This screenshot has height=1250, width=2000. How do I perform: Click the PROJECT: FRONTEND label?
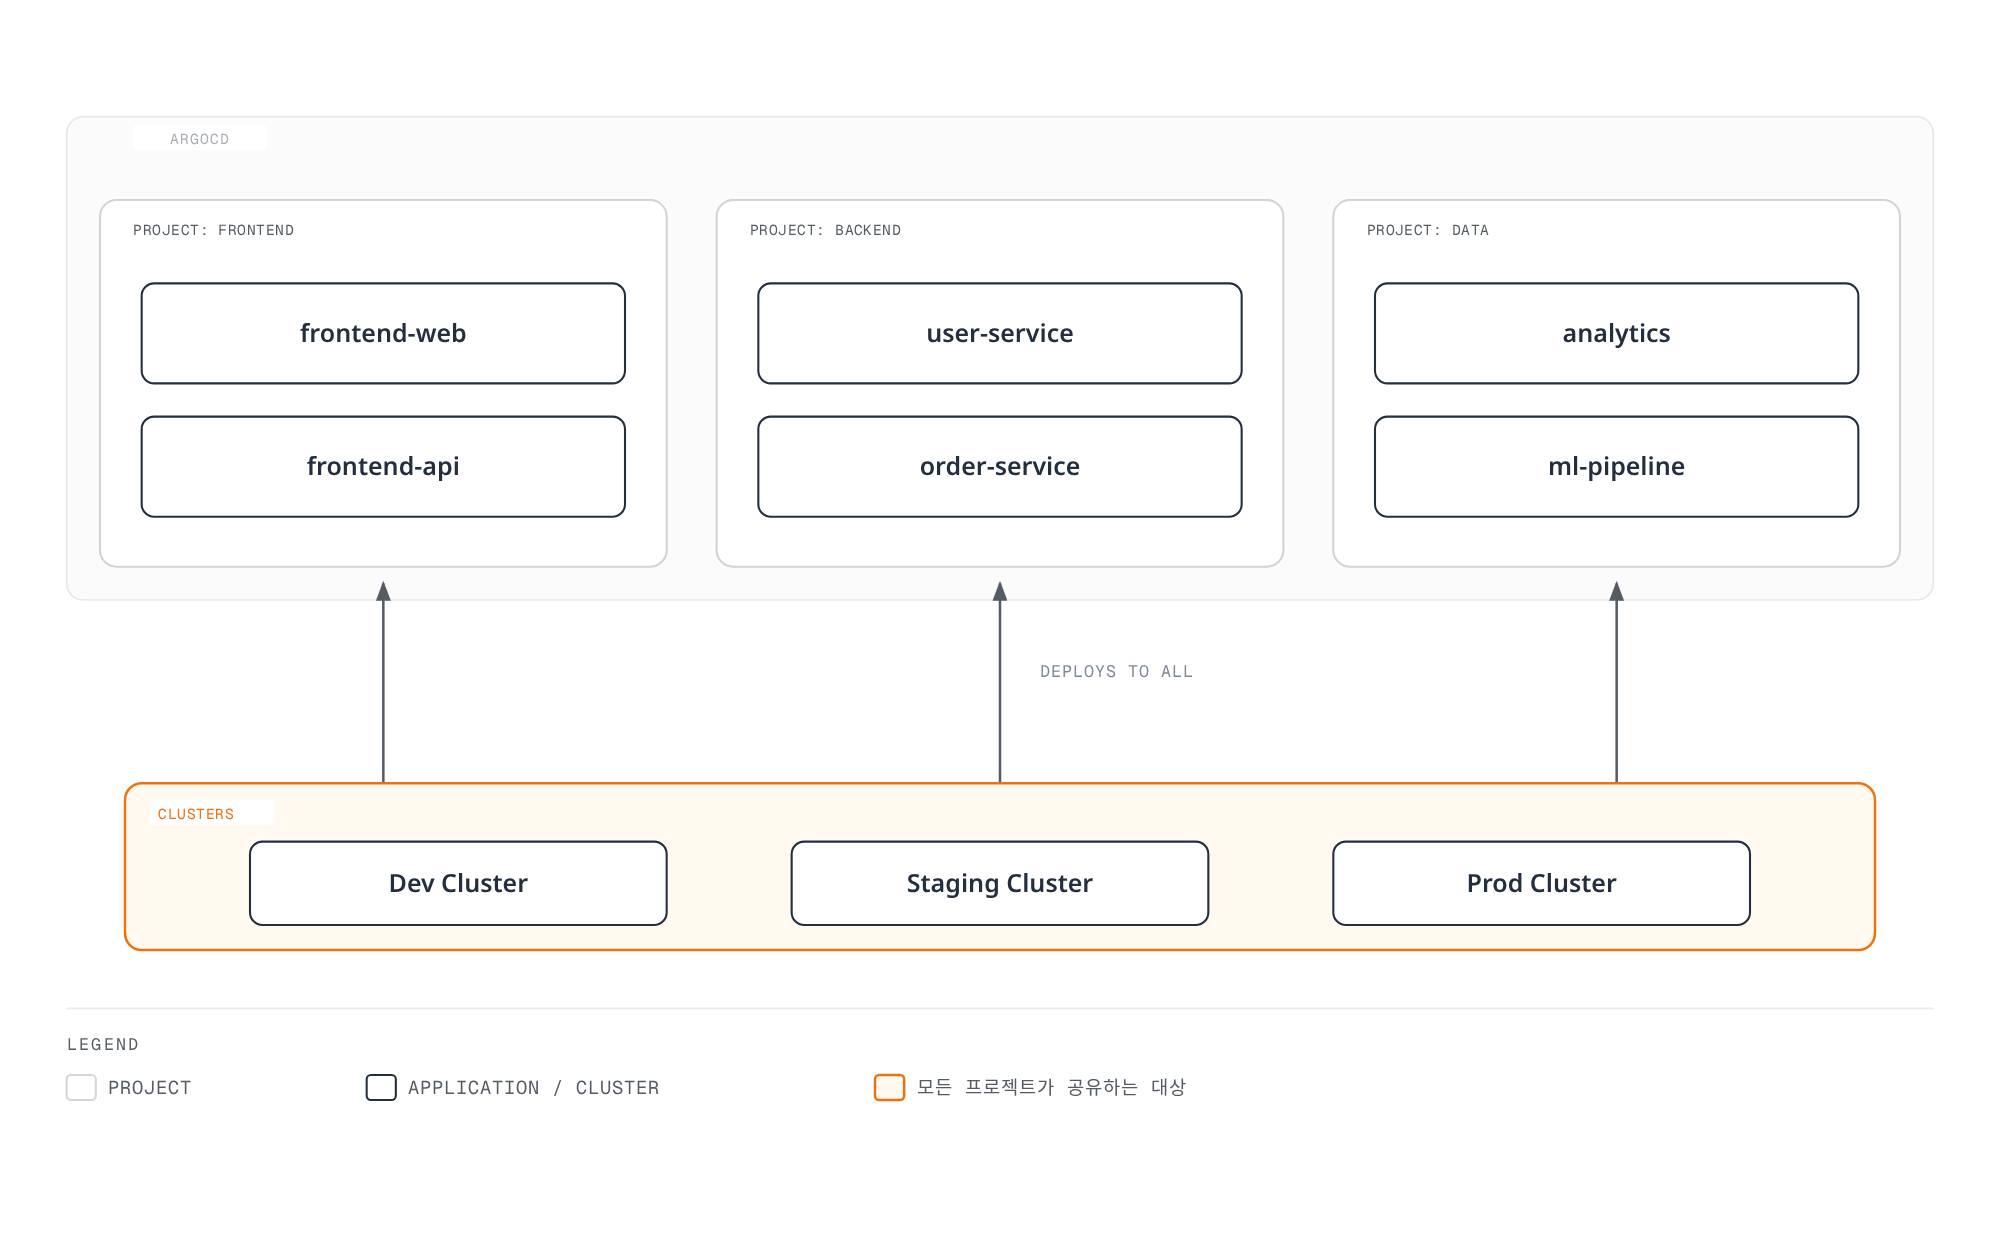[x=213, y=230]
